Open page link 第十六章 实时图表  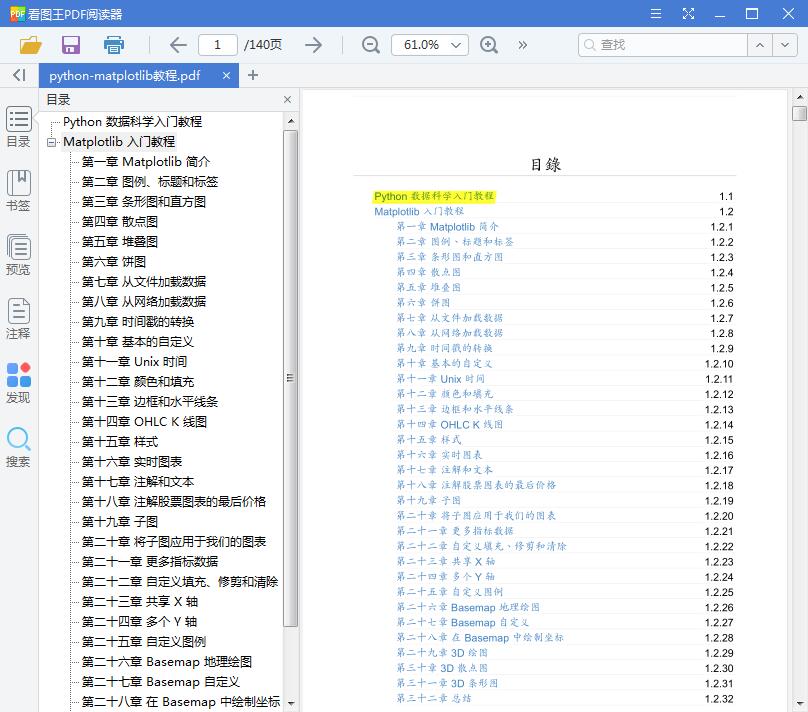pyautogui.click(x=440, y=455)
